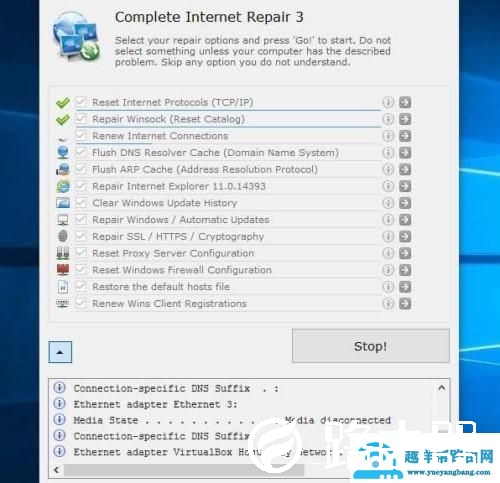Click the log scroll up arrow

442,388
